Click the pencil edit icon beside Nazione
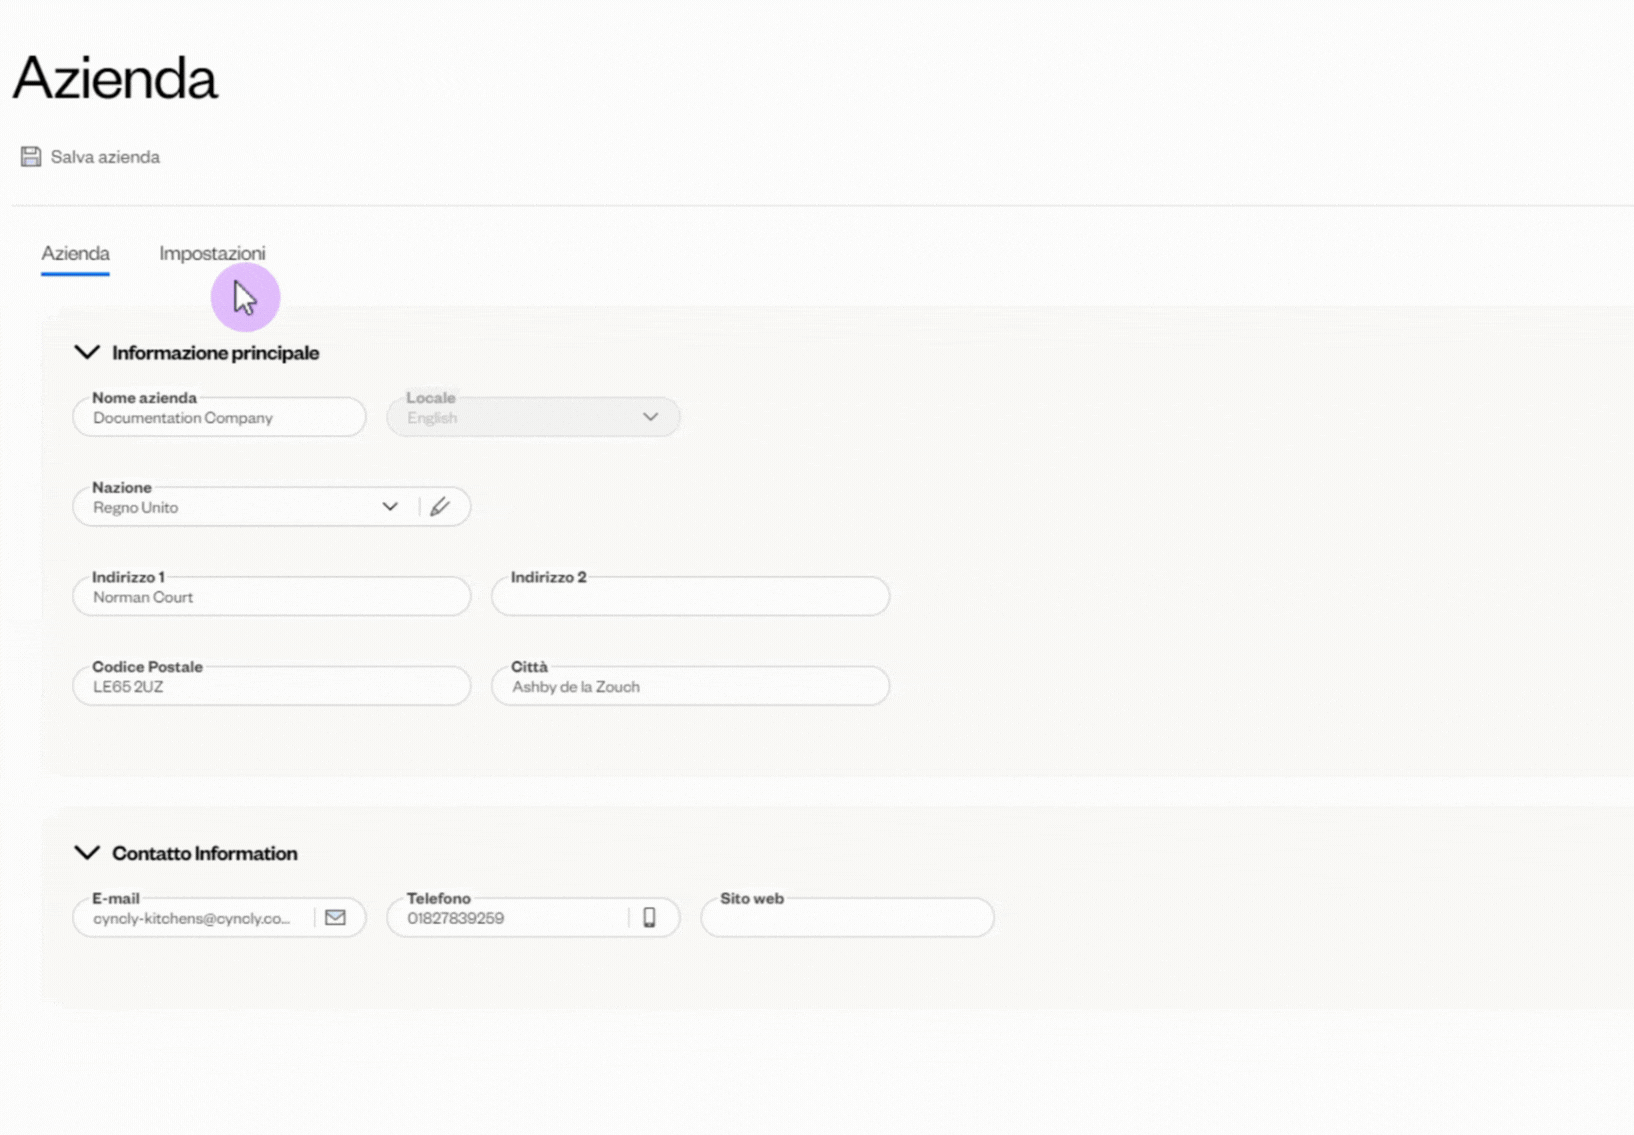This screenshot has height=1135, width=1634. (x=440, y=507)
